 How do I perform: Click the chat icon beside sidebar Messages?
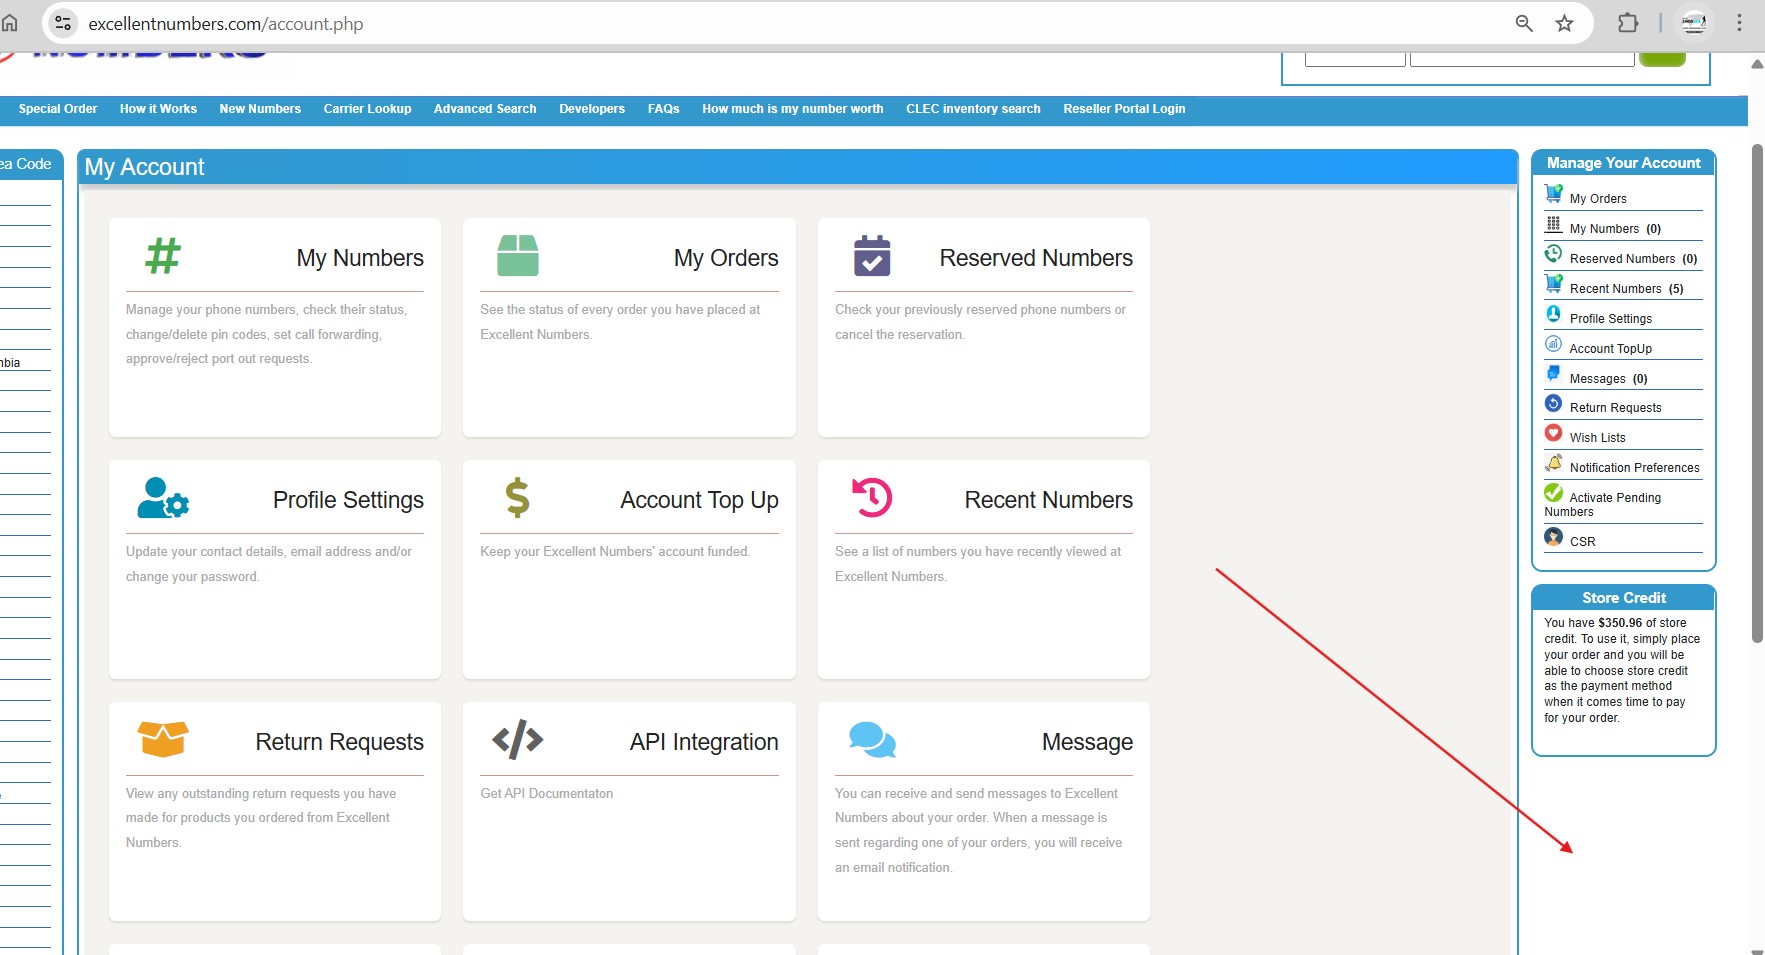click(1553, 374)
